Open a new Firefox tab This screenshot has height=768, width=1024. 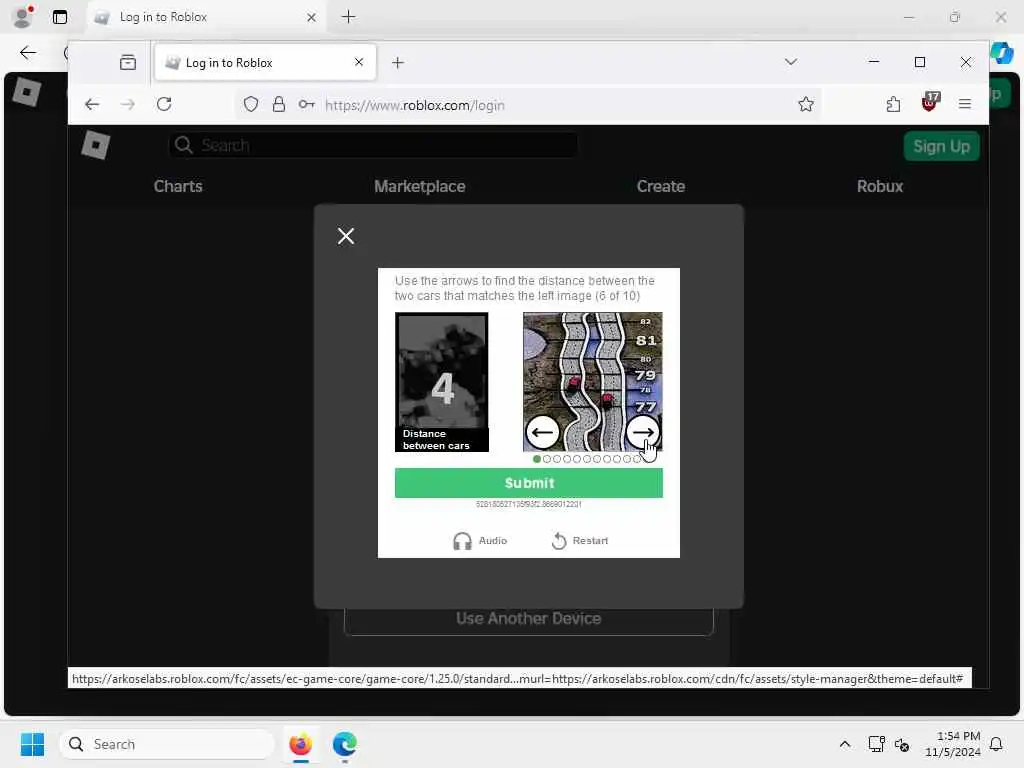pos(398,63)
